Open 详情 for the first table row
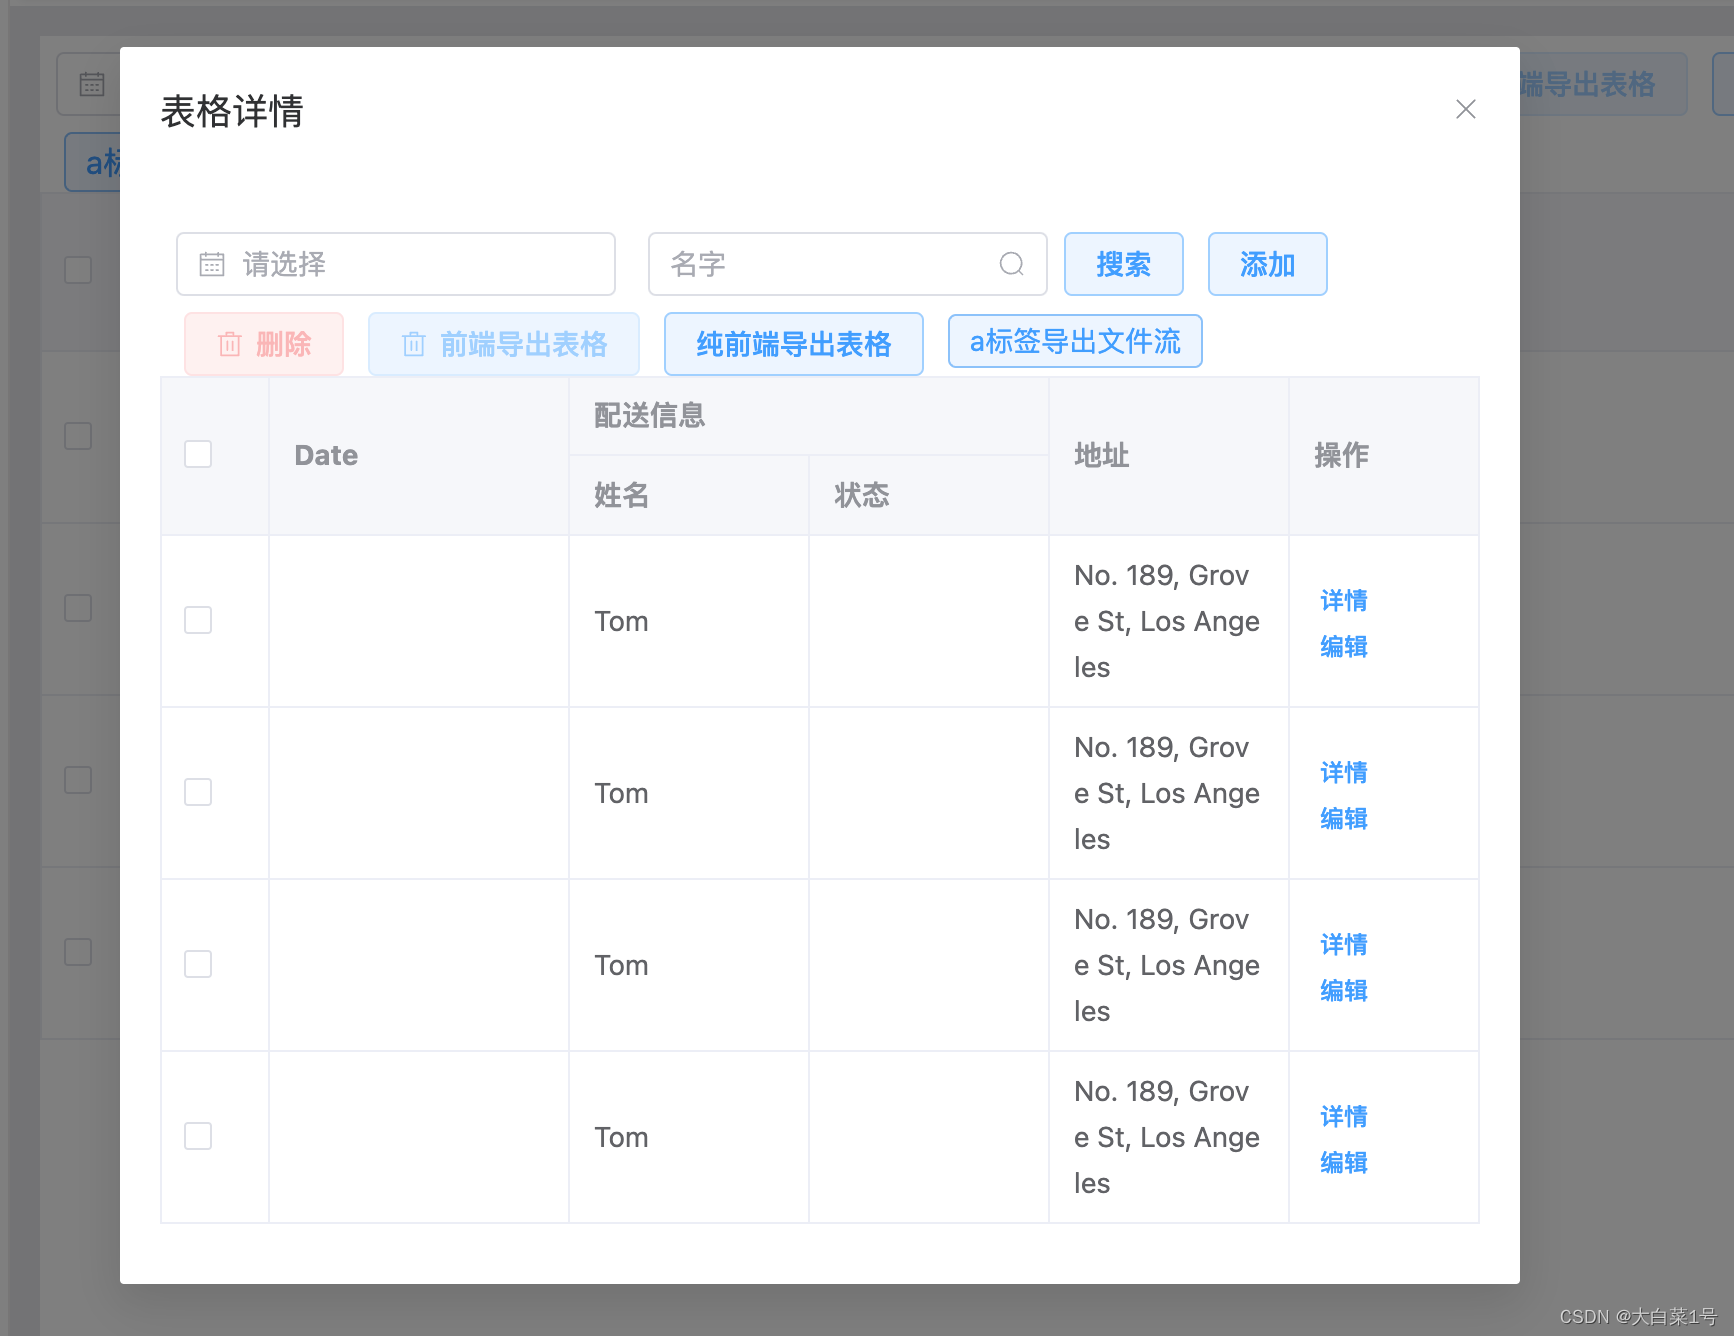The height and width of the screenshot is (1336, 1734). [1344, 600]
